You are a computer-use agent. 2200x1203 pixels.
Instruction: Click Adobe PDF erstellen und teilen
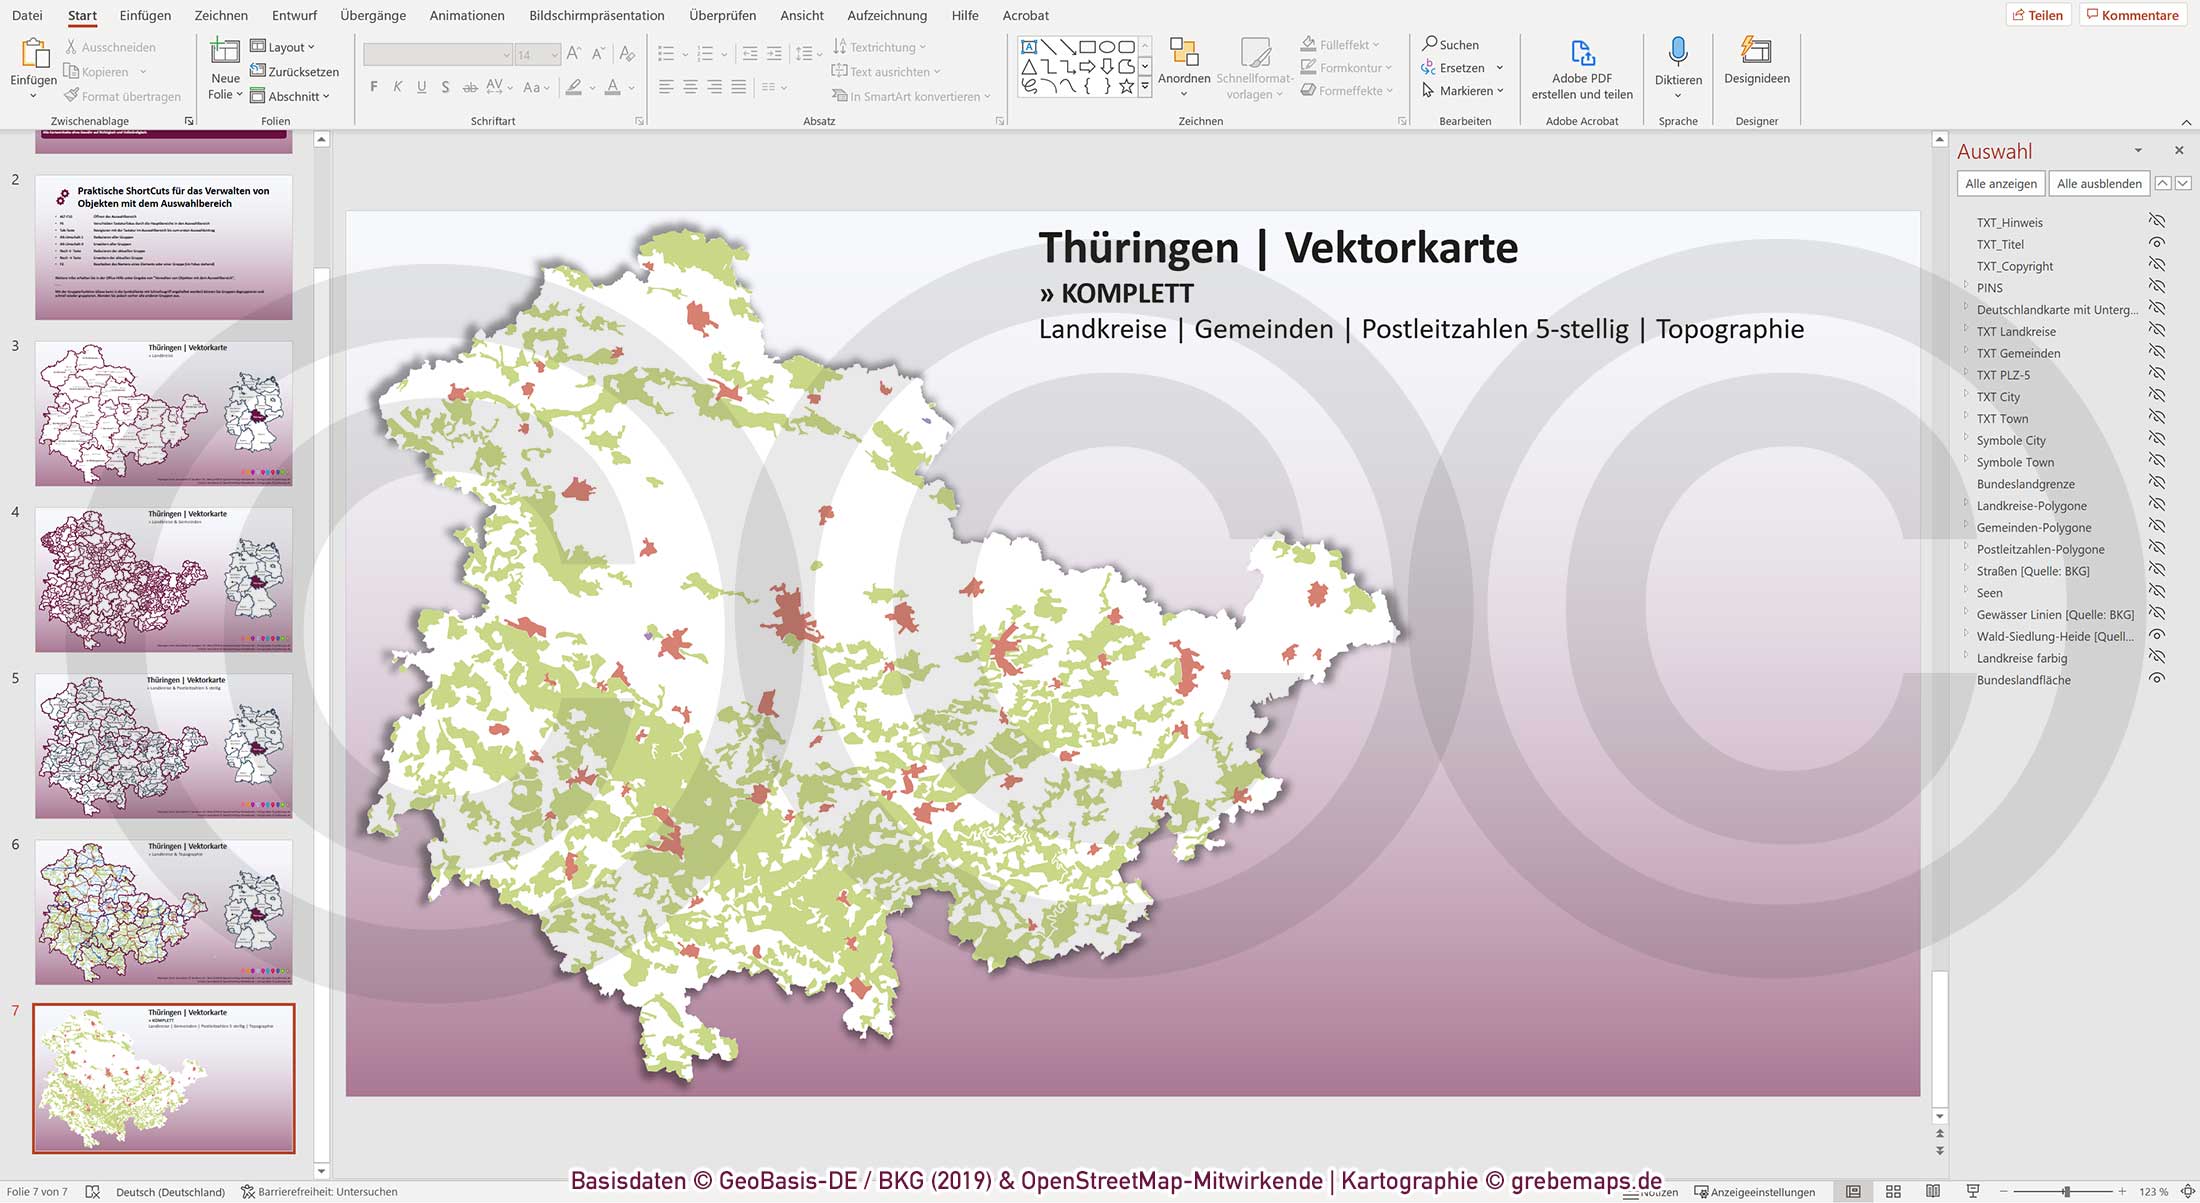click(1581, 68)
